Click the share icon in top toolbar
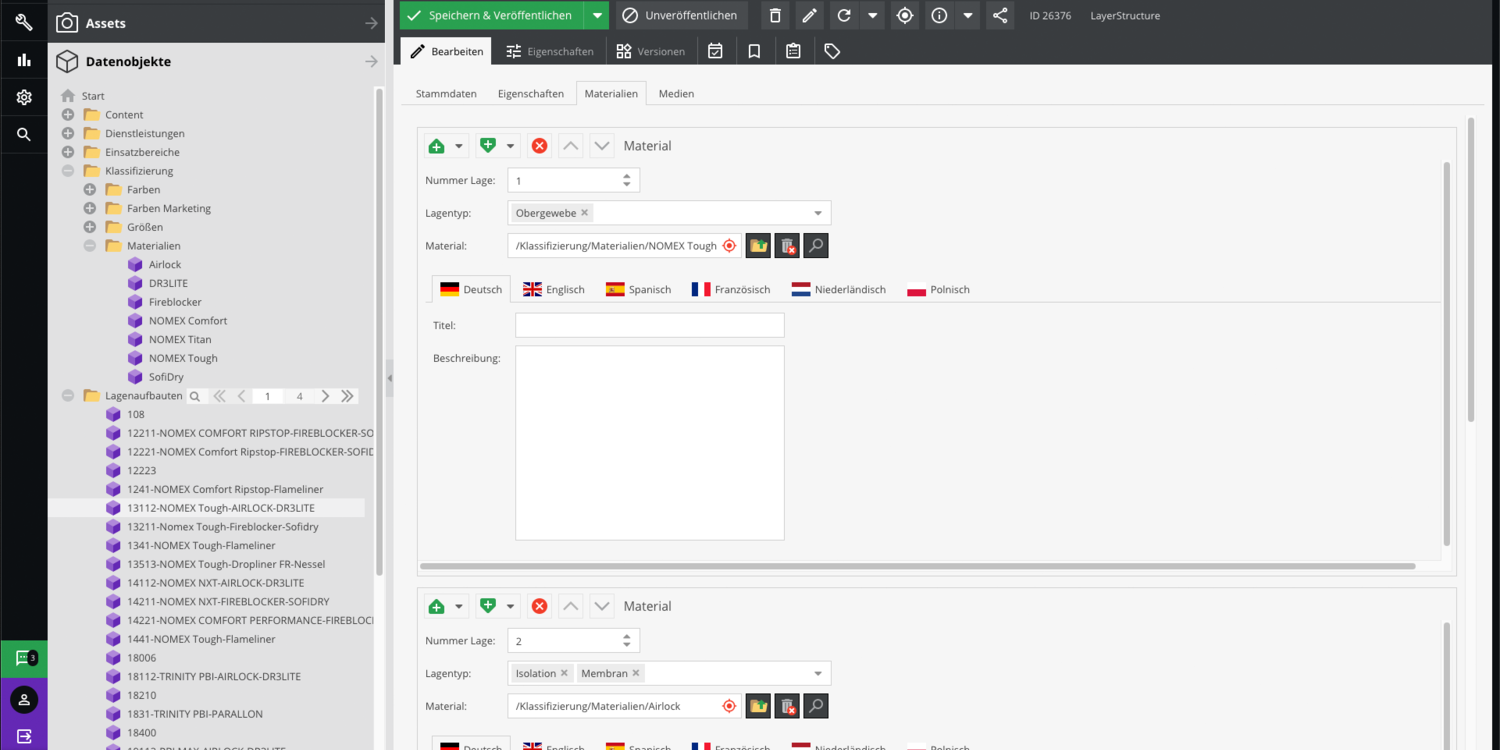The width and height of the screenshot is (1500, 750). coord(1000,15)
